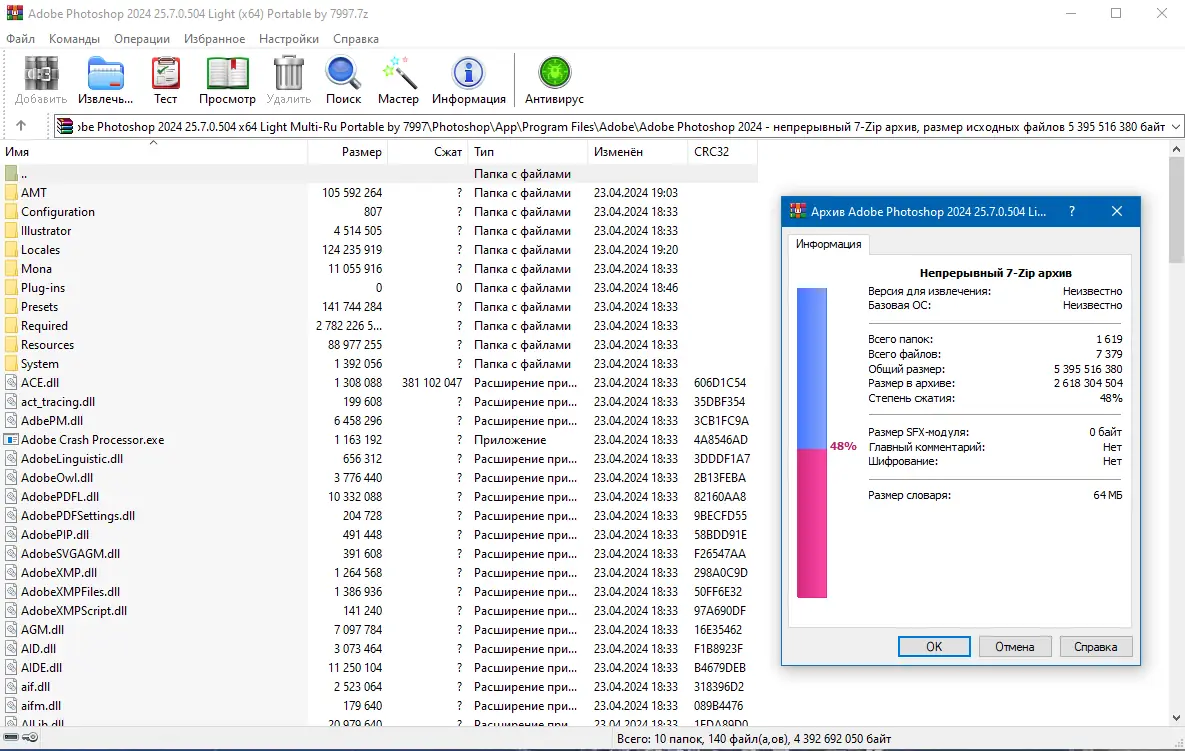
Task: Open Просмотр viewer icon
Action: pos(227,74)
